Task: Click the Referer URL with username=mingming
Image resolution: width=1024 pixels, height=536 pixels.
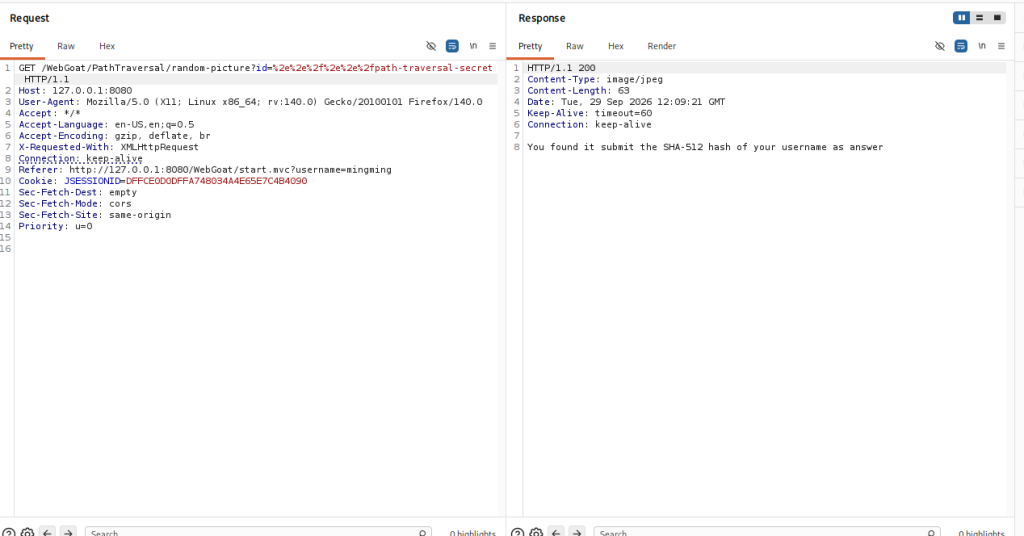Action: 231,170
